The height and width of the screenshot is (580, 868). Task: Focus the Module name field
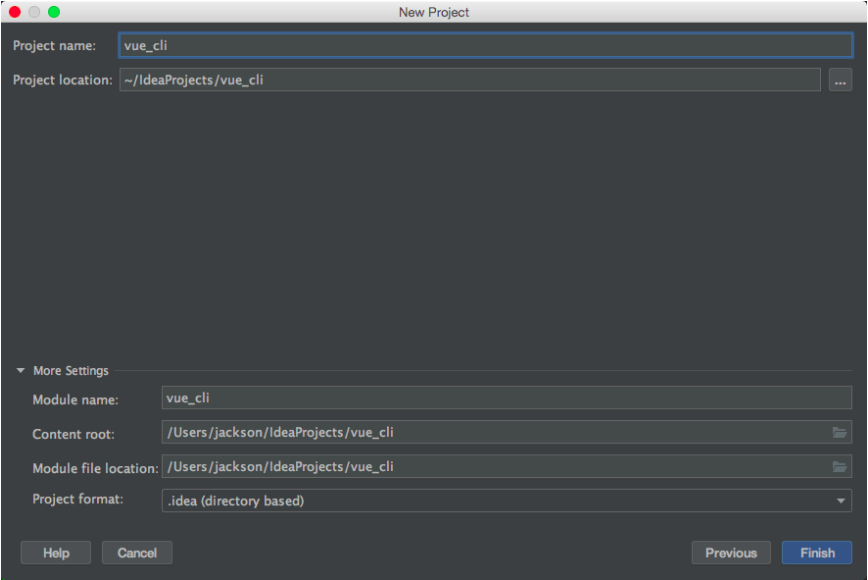507,398
